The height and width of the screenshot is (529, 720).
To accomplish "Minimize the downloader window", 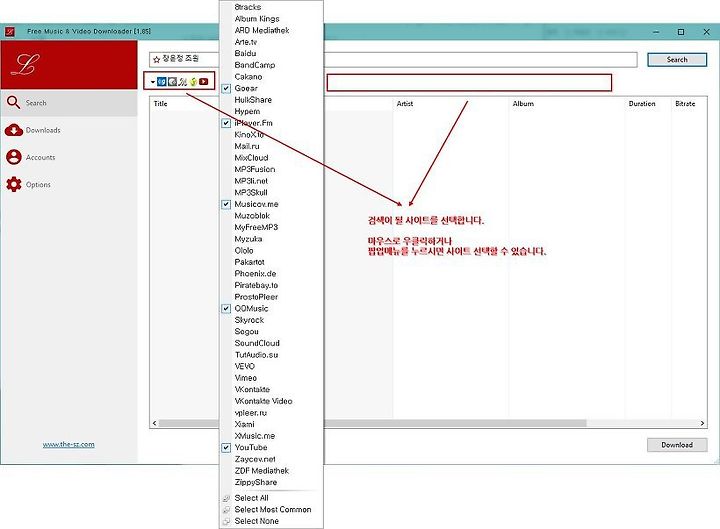I will tap(656, 32).
